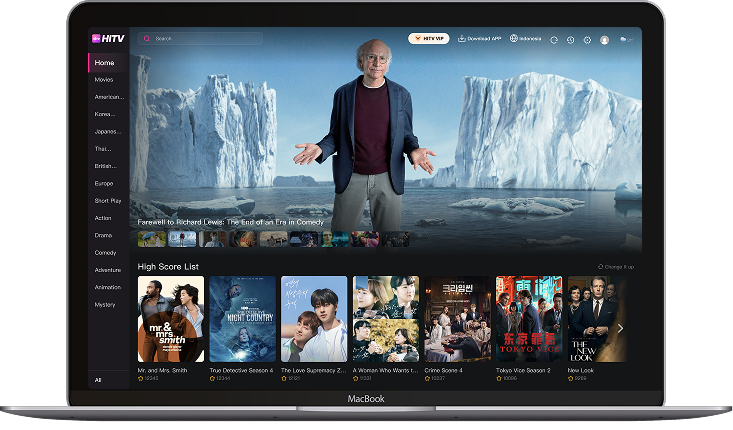Go to Short Play category
The width and height of the screenshot is (733, 430).
pos(108,200)
